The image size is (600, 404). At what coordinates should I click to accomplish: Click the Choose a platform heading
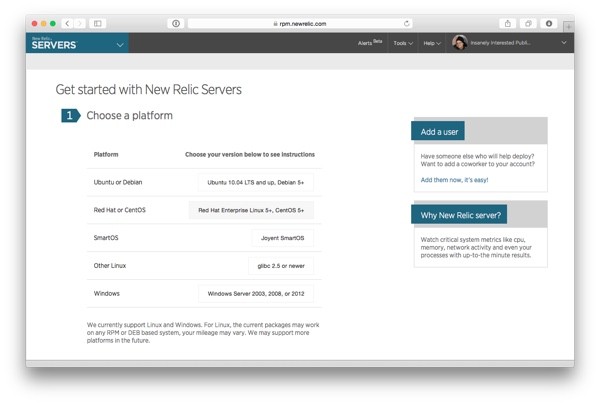(x=129, y=115)
